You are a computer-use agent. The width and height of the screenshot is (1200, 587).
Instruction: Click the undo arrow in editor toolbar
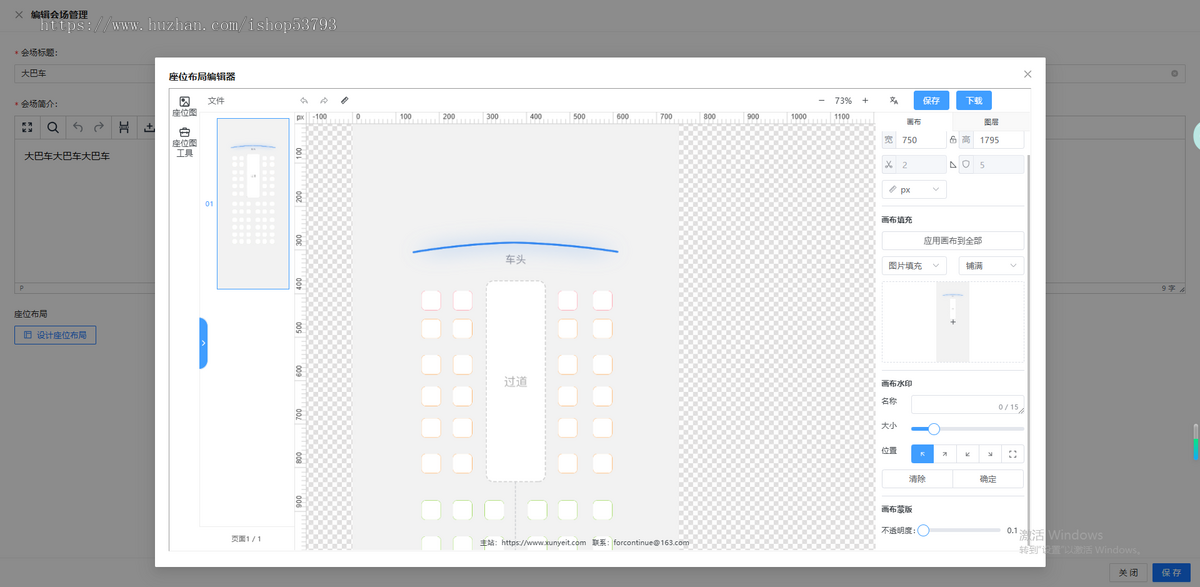click(304, 101)
